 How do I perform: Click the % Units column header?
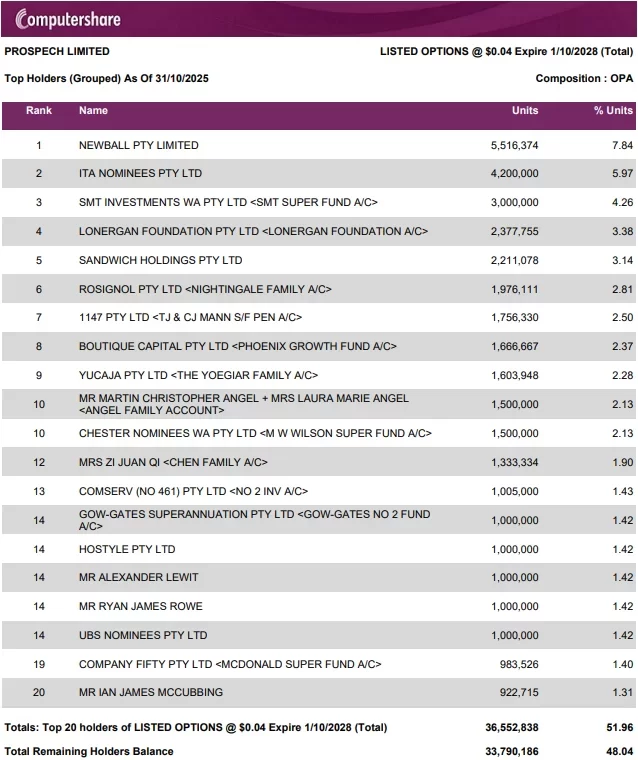coord(613,111)
